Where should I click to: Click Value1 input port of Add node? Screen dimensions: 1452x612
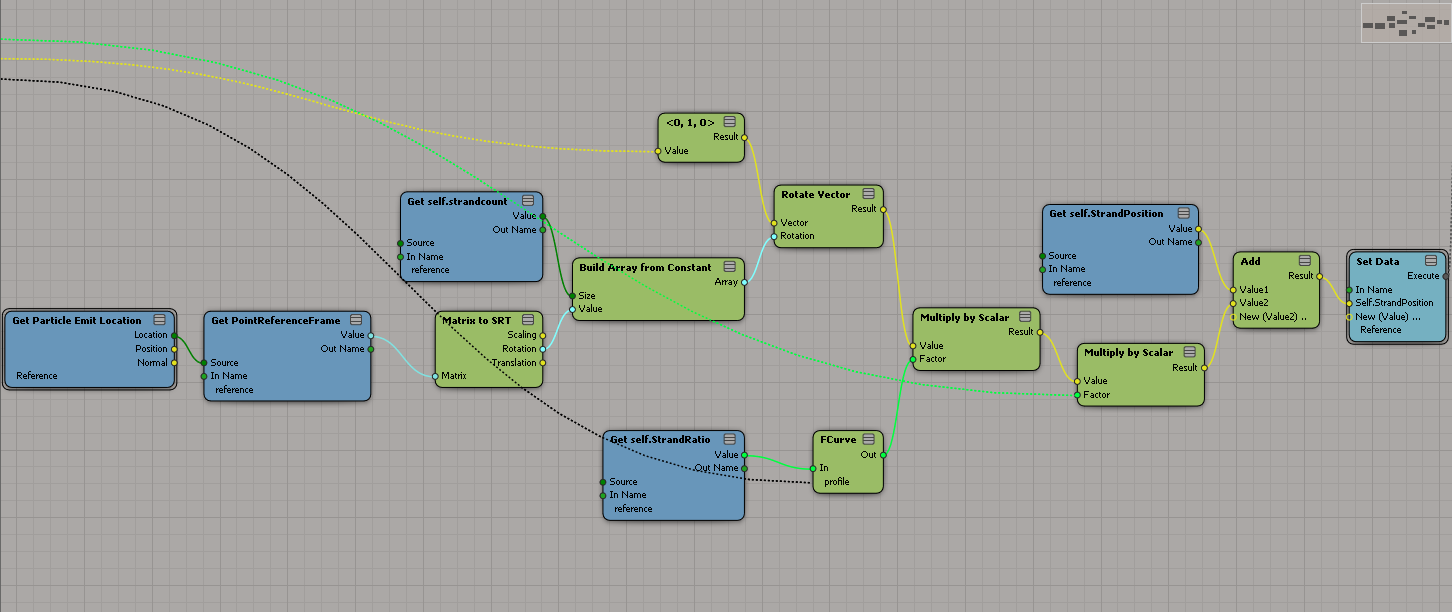1233,290
